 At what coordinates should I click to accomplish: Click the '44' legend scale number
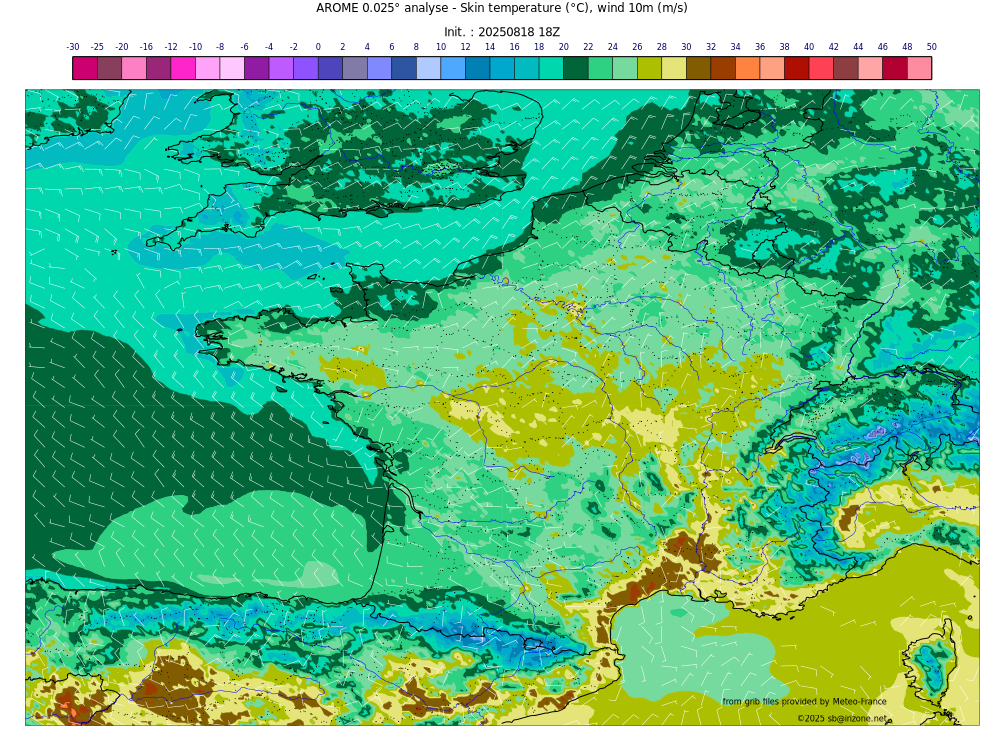pos(858,47)
